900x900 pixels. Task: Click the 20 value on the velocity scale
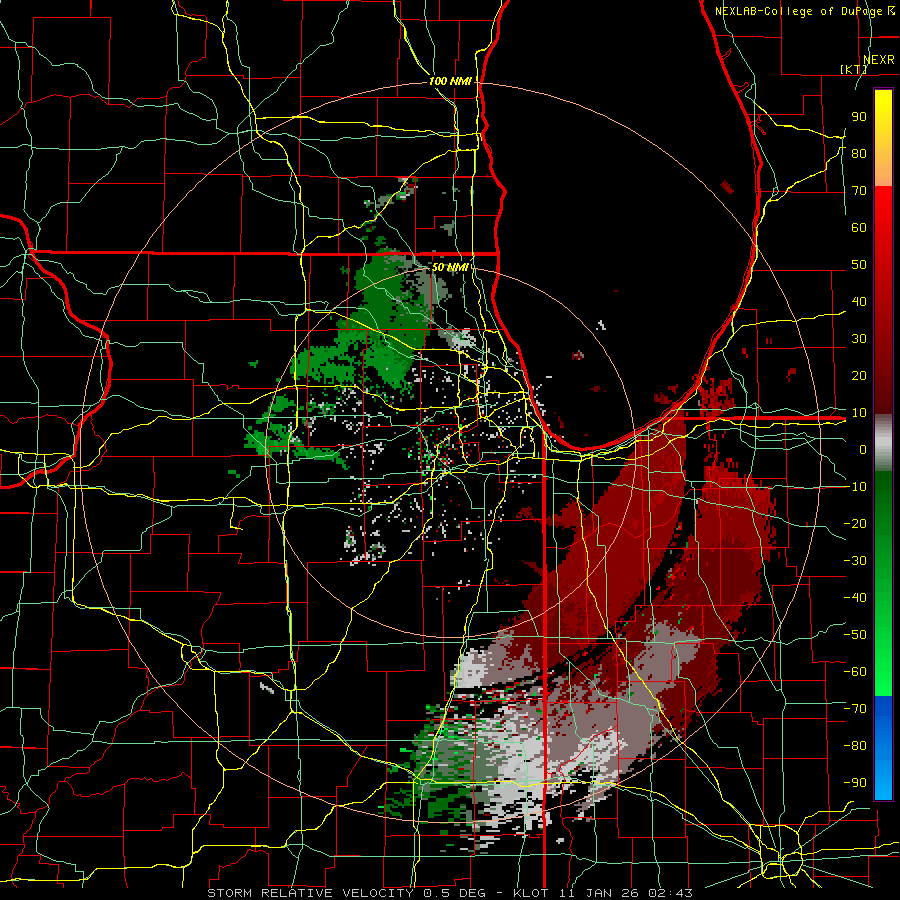859,375
